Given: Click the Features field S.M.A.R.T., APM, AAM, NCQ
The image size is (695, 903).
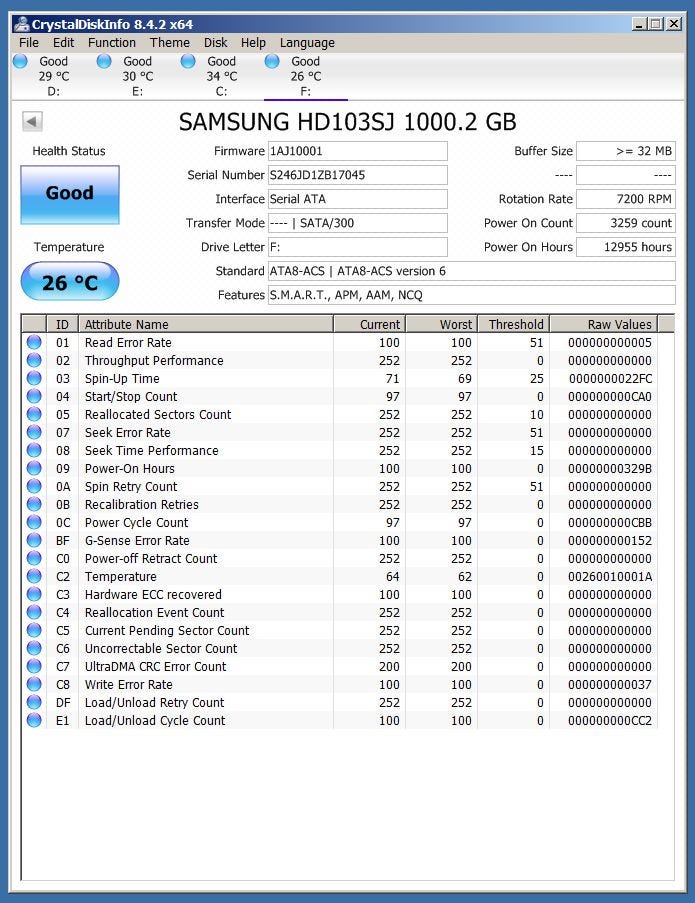Looking at the screenshot, I should pyautogui.click(x=472, y=295).
